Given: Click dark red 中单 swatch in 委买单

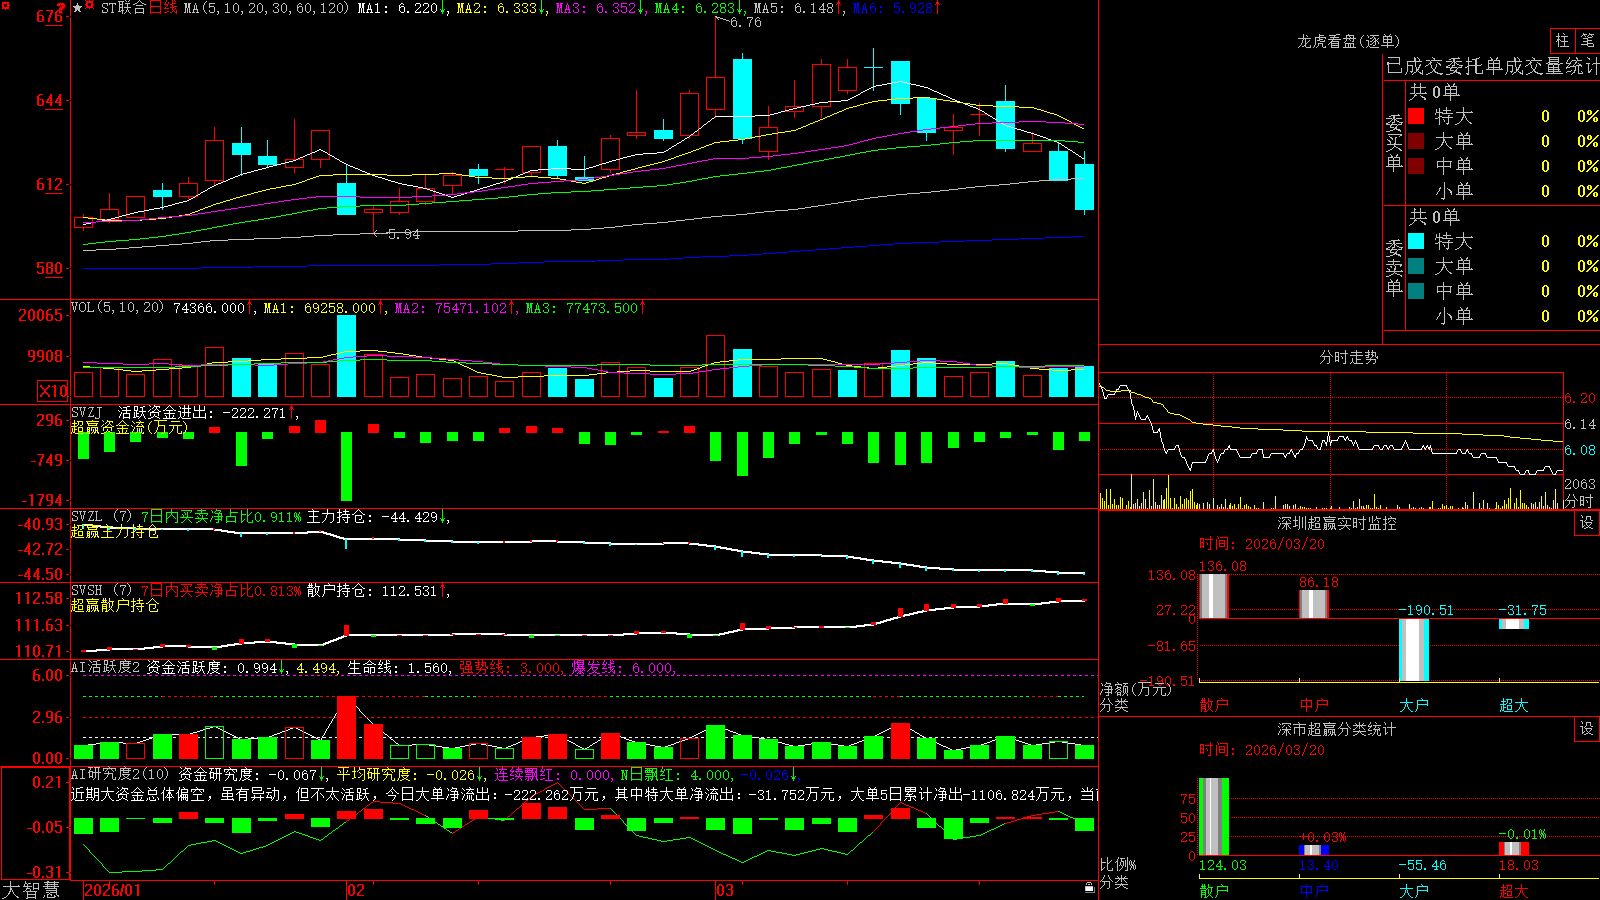Looking at the screenshot, I should point(1416,166).
